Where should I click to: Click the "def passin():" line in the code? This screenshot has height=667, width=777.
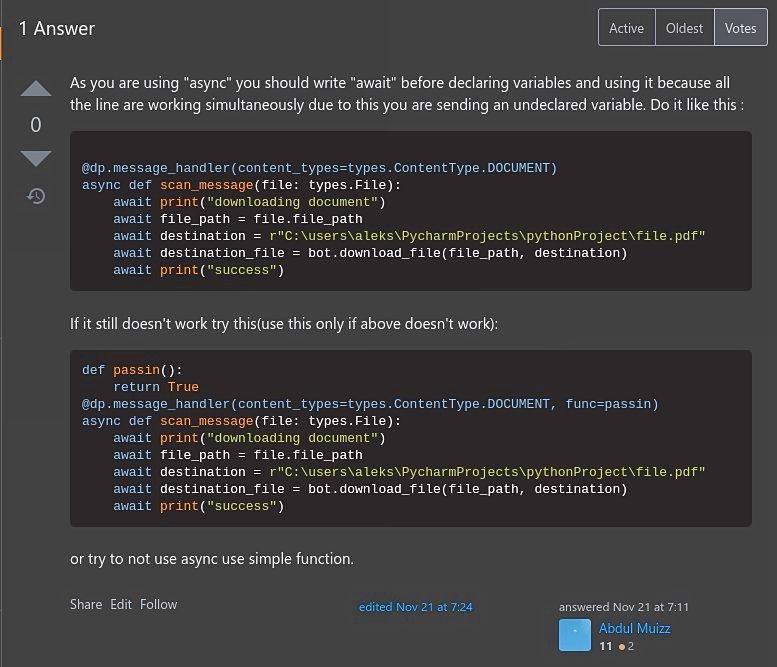coord(132,370)
